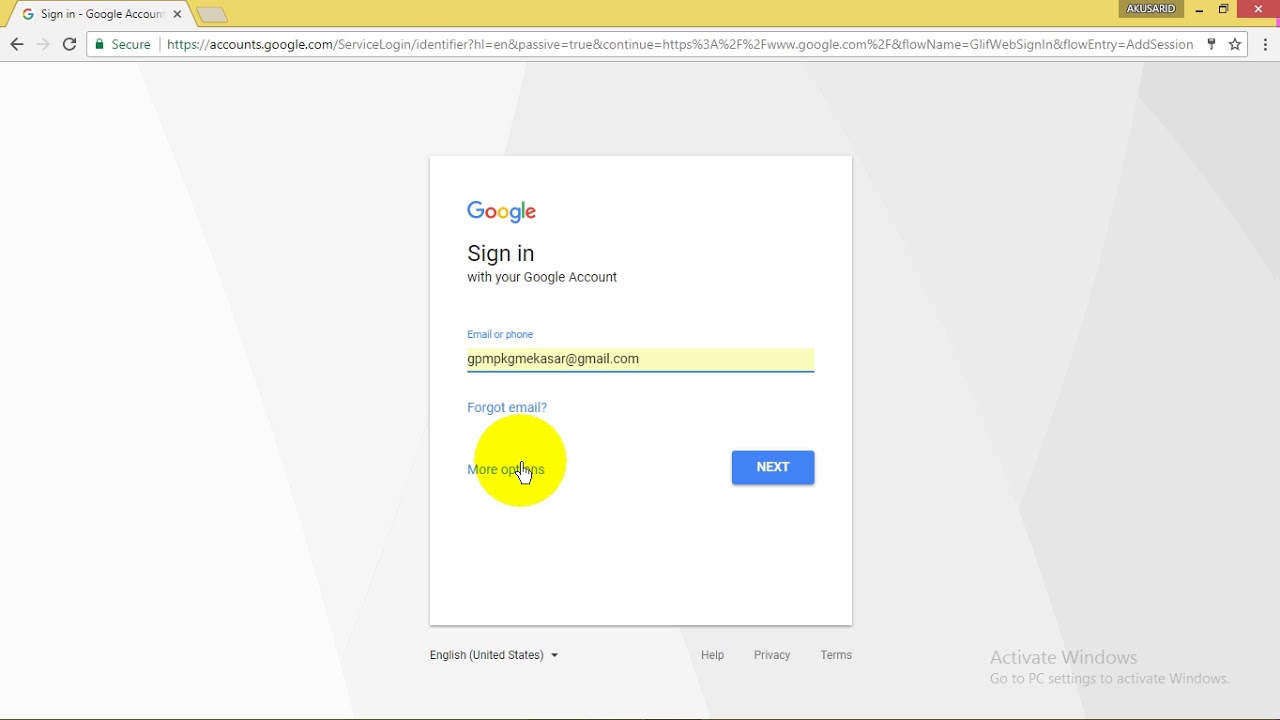Open the Terms link in footer

pyautogui.click(x=836, y=655)
